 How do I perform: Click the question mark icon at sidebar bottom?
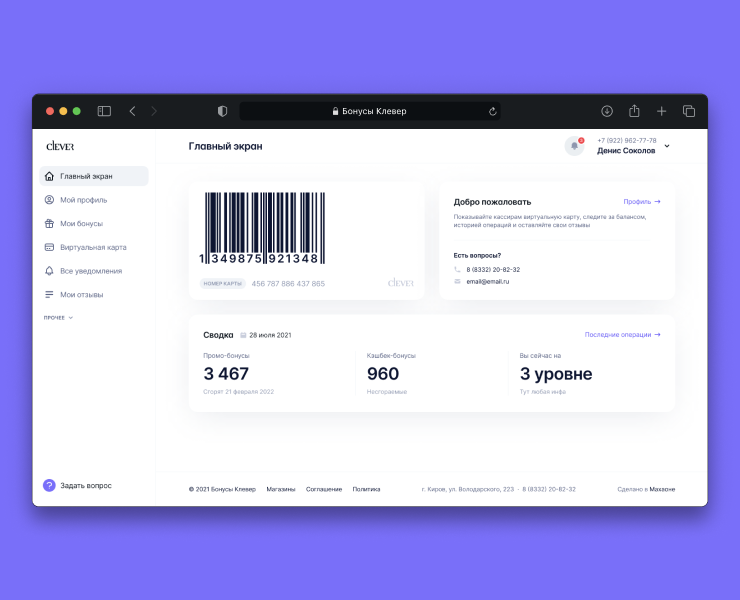pos(49,485)
